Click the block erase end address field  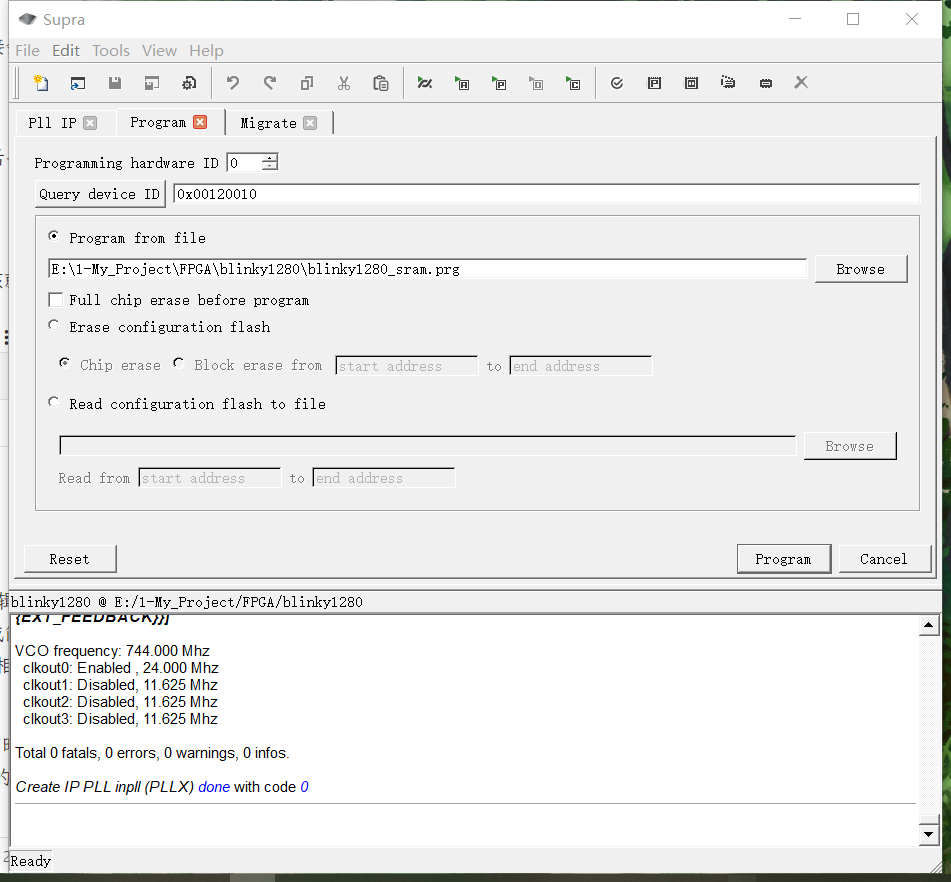581,366
